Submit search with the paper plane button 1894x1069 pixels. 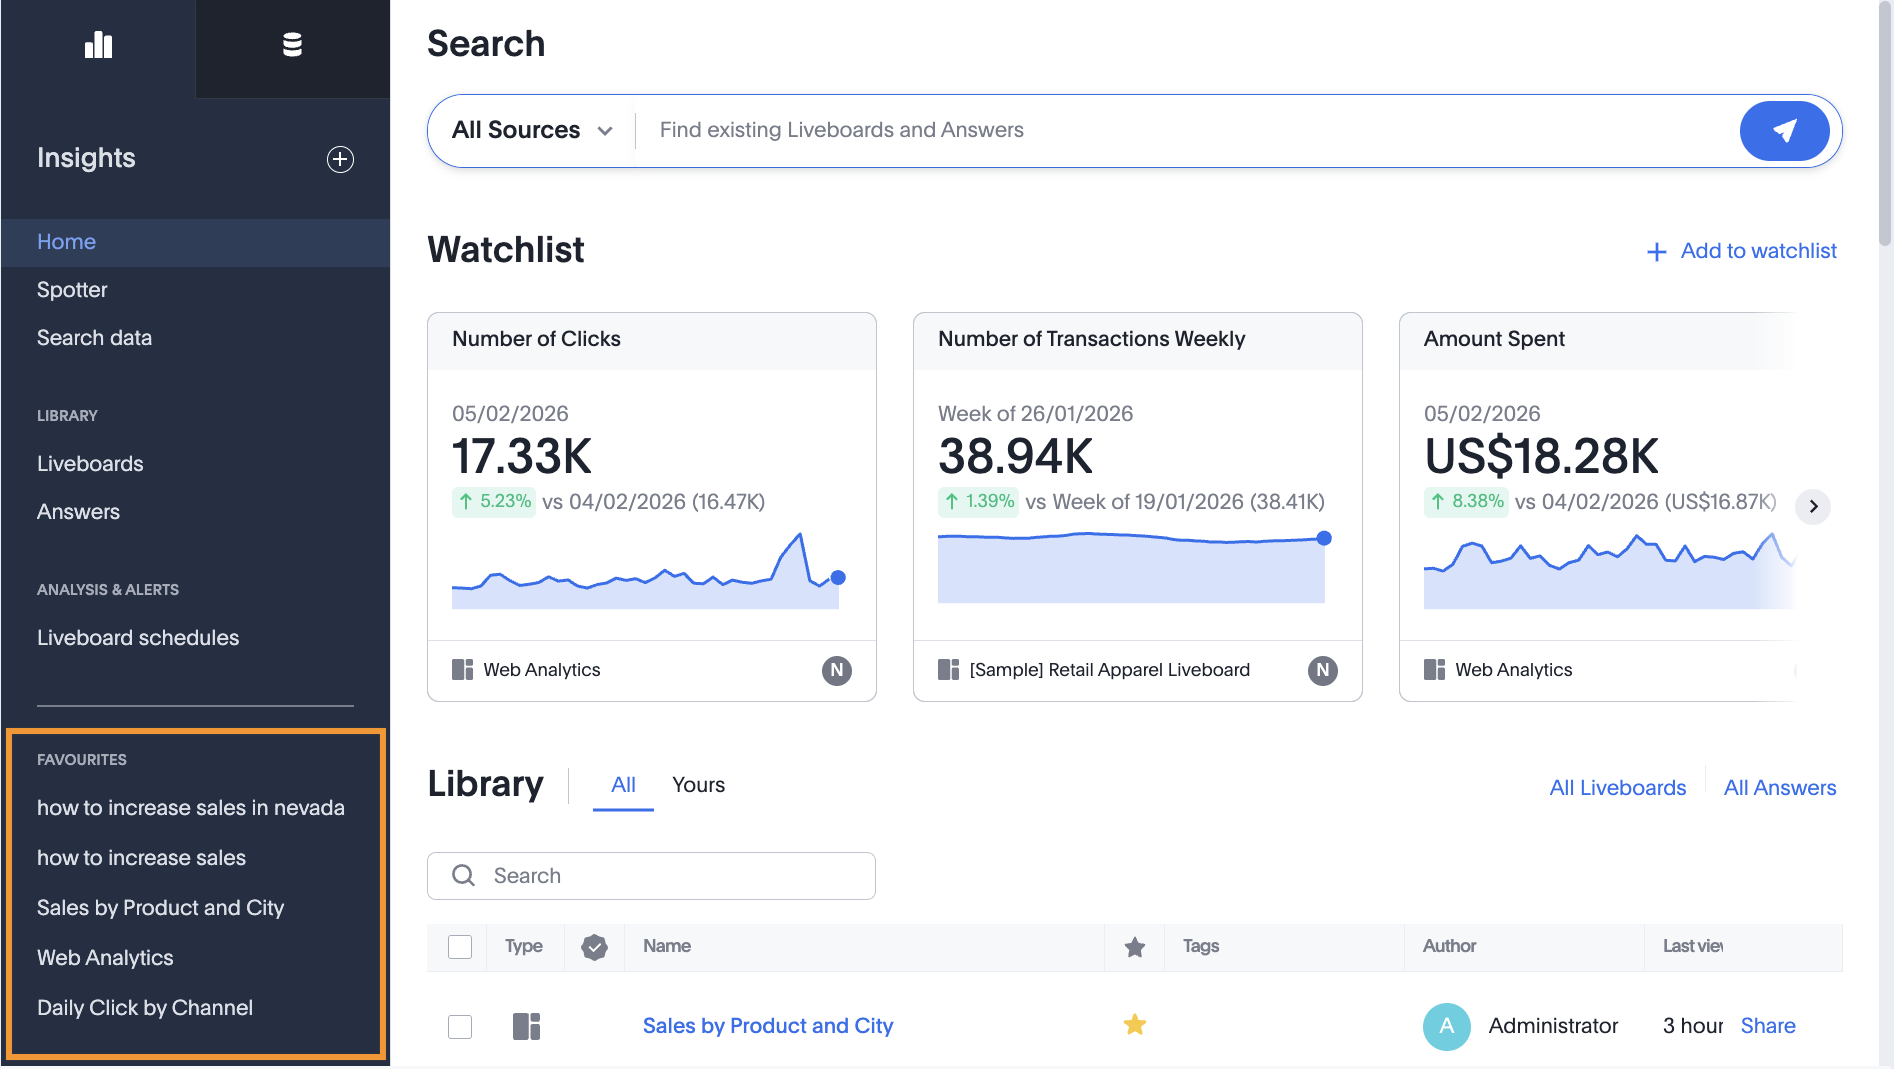pyautogui.click(x=1784, y=131)
